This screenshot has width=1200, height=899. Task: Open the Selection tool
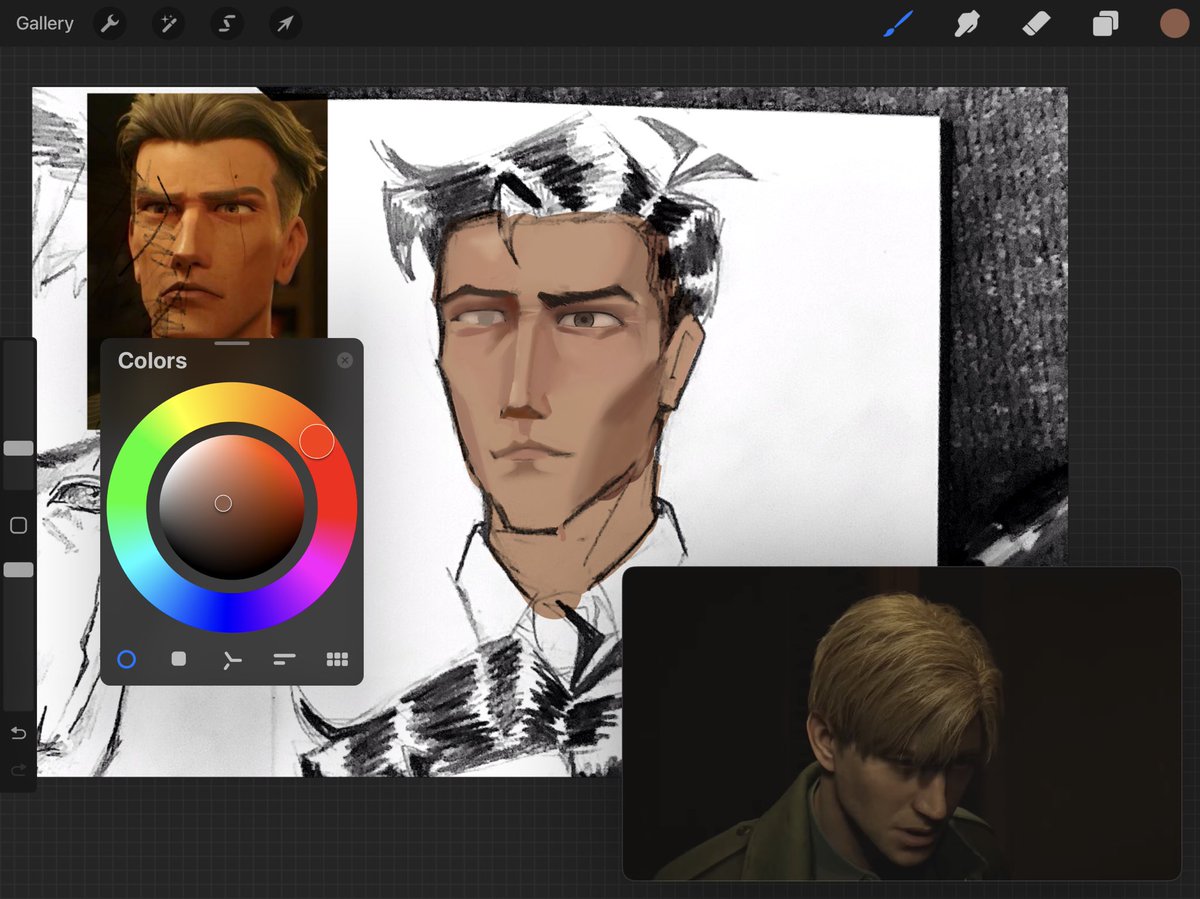click(227, 23)
